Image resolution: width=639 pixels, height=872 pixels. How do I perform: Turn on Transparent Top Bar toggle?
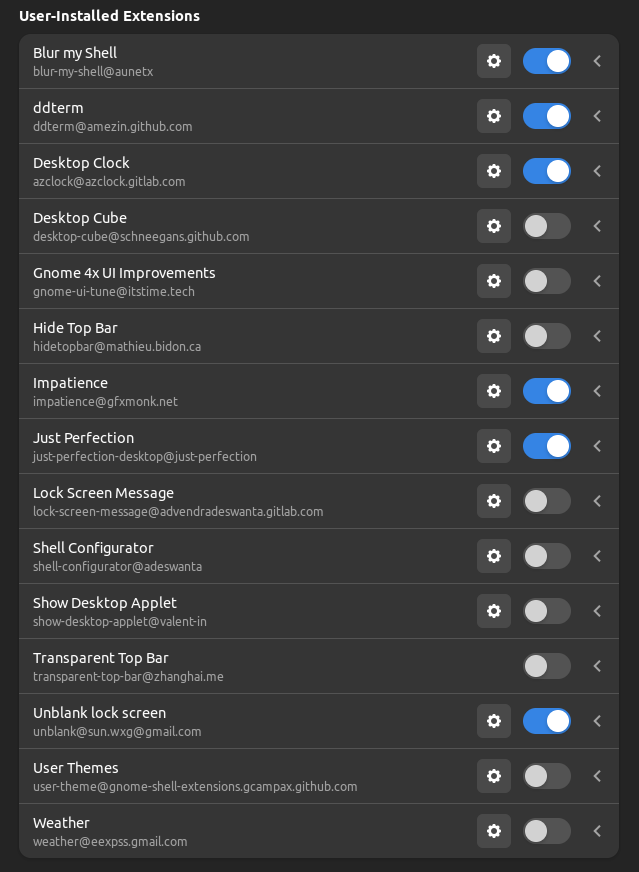pyautogui.click(x=547, y=666)
